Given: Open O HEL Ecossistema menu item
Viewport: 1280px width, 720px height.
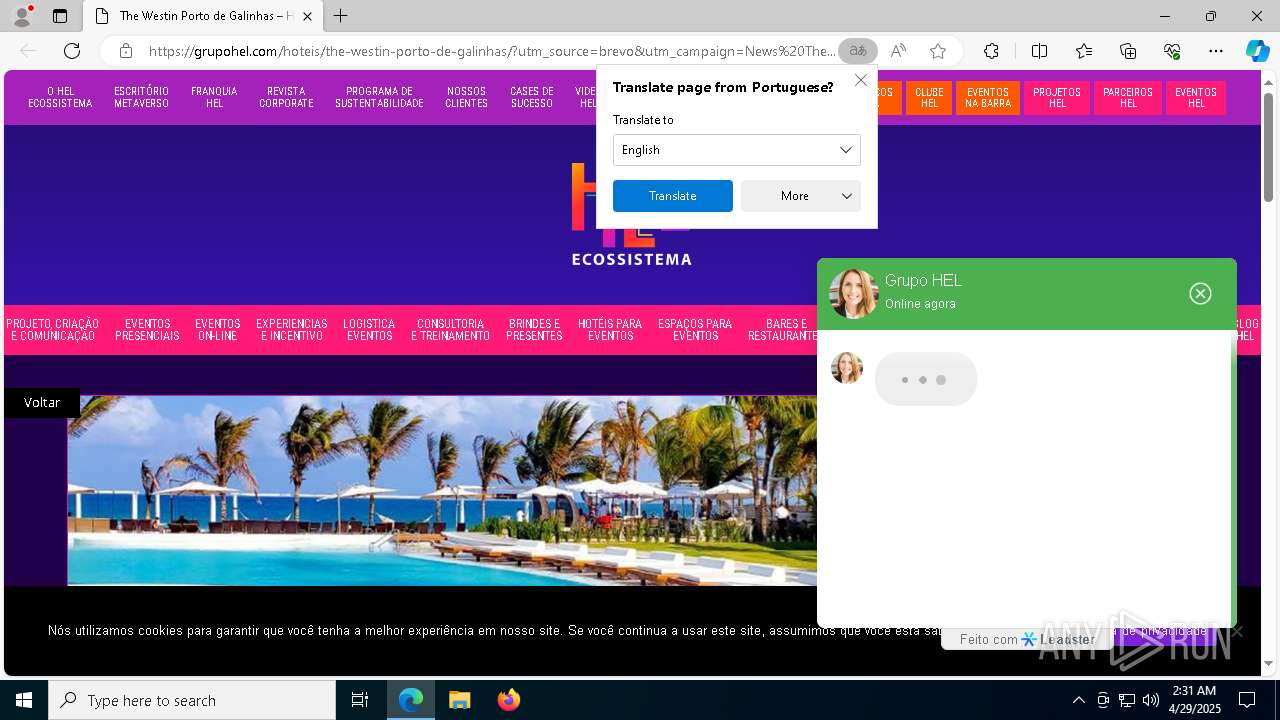Looking at the screenshot, I should coord(60,98).
